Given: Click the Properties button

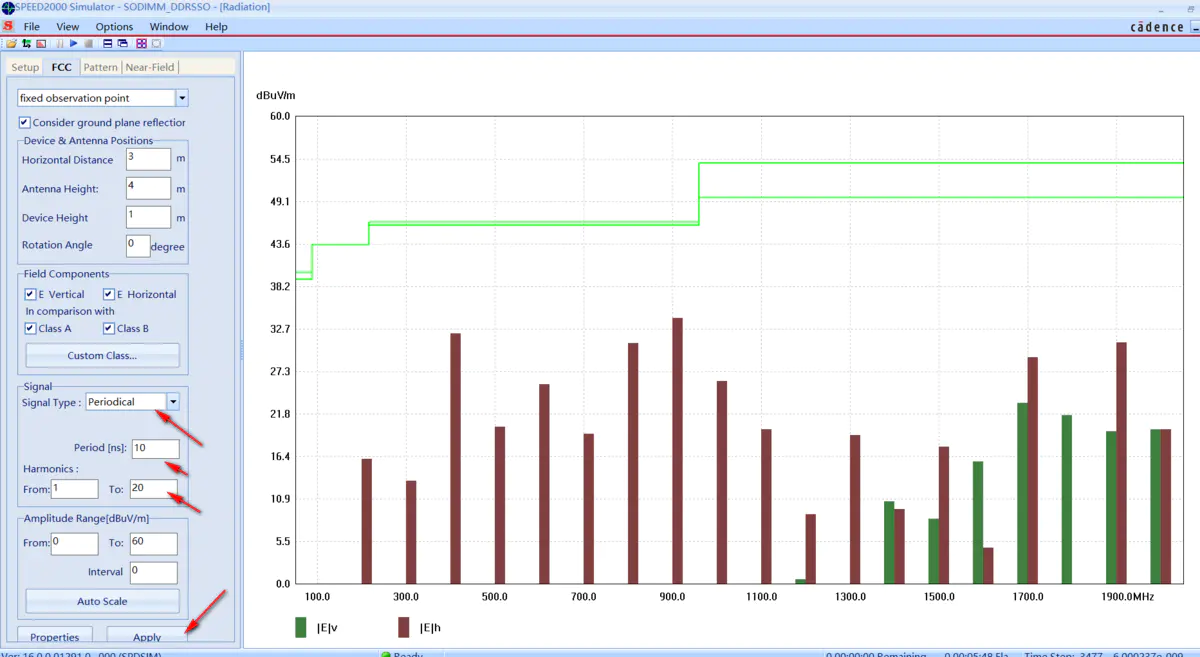Looking at the screenshot, I should 55,637.
